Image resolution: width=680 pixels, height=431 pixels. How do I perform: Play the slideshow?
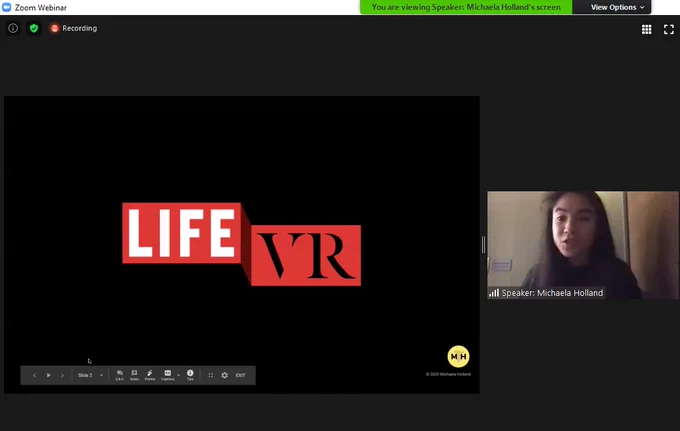click(49, 375)
